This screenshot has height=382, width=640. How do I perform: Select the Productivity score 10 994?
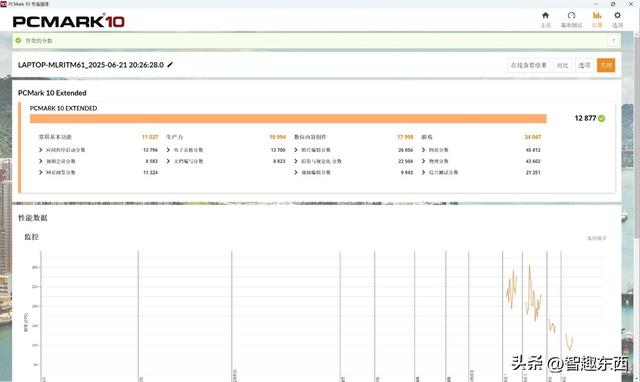pos(278,137)
